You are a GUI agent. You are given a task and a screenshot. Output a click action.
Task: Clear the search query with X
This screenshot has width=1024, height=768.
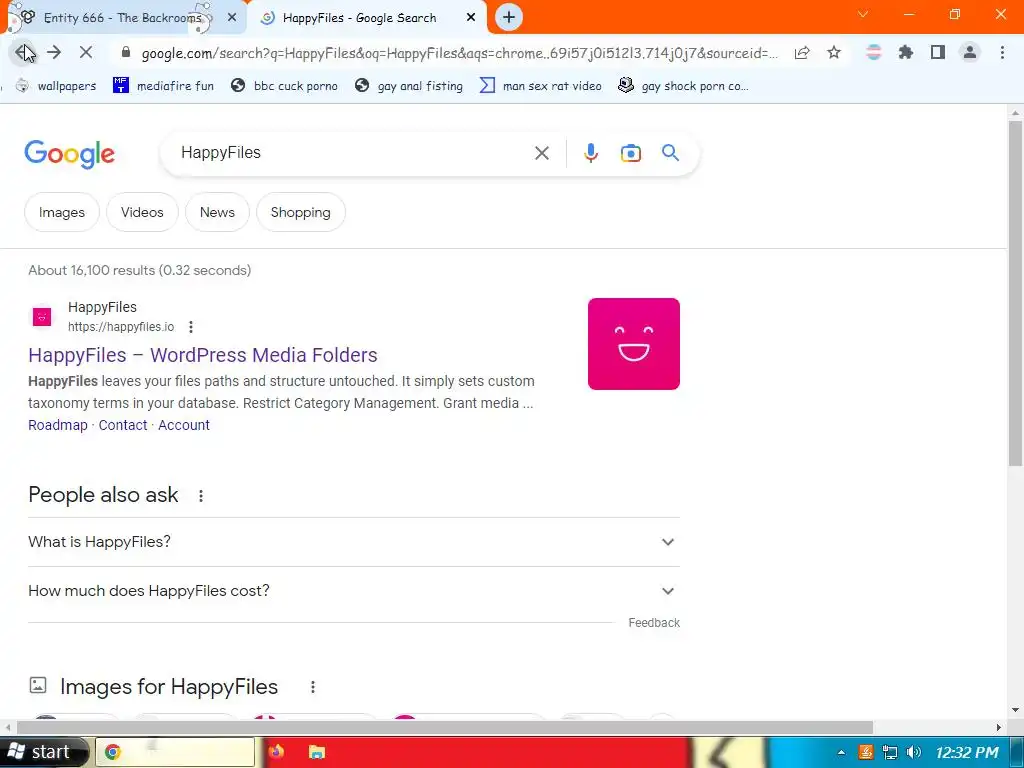click(x=541, y=153)
